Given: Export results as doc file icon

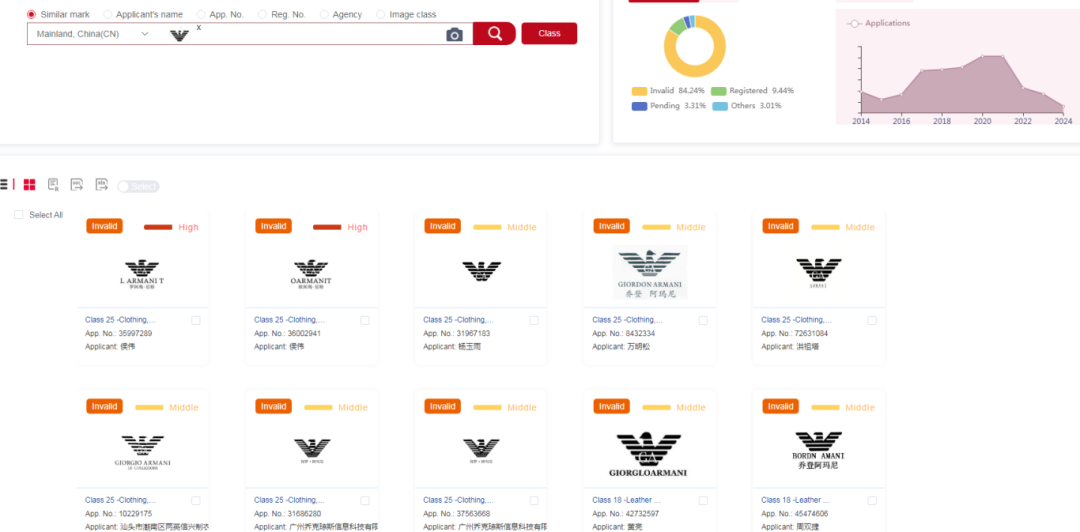Looking at the screenshot, I should point(77,184).
